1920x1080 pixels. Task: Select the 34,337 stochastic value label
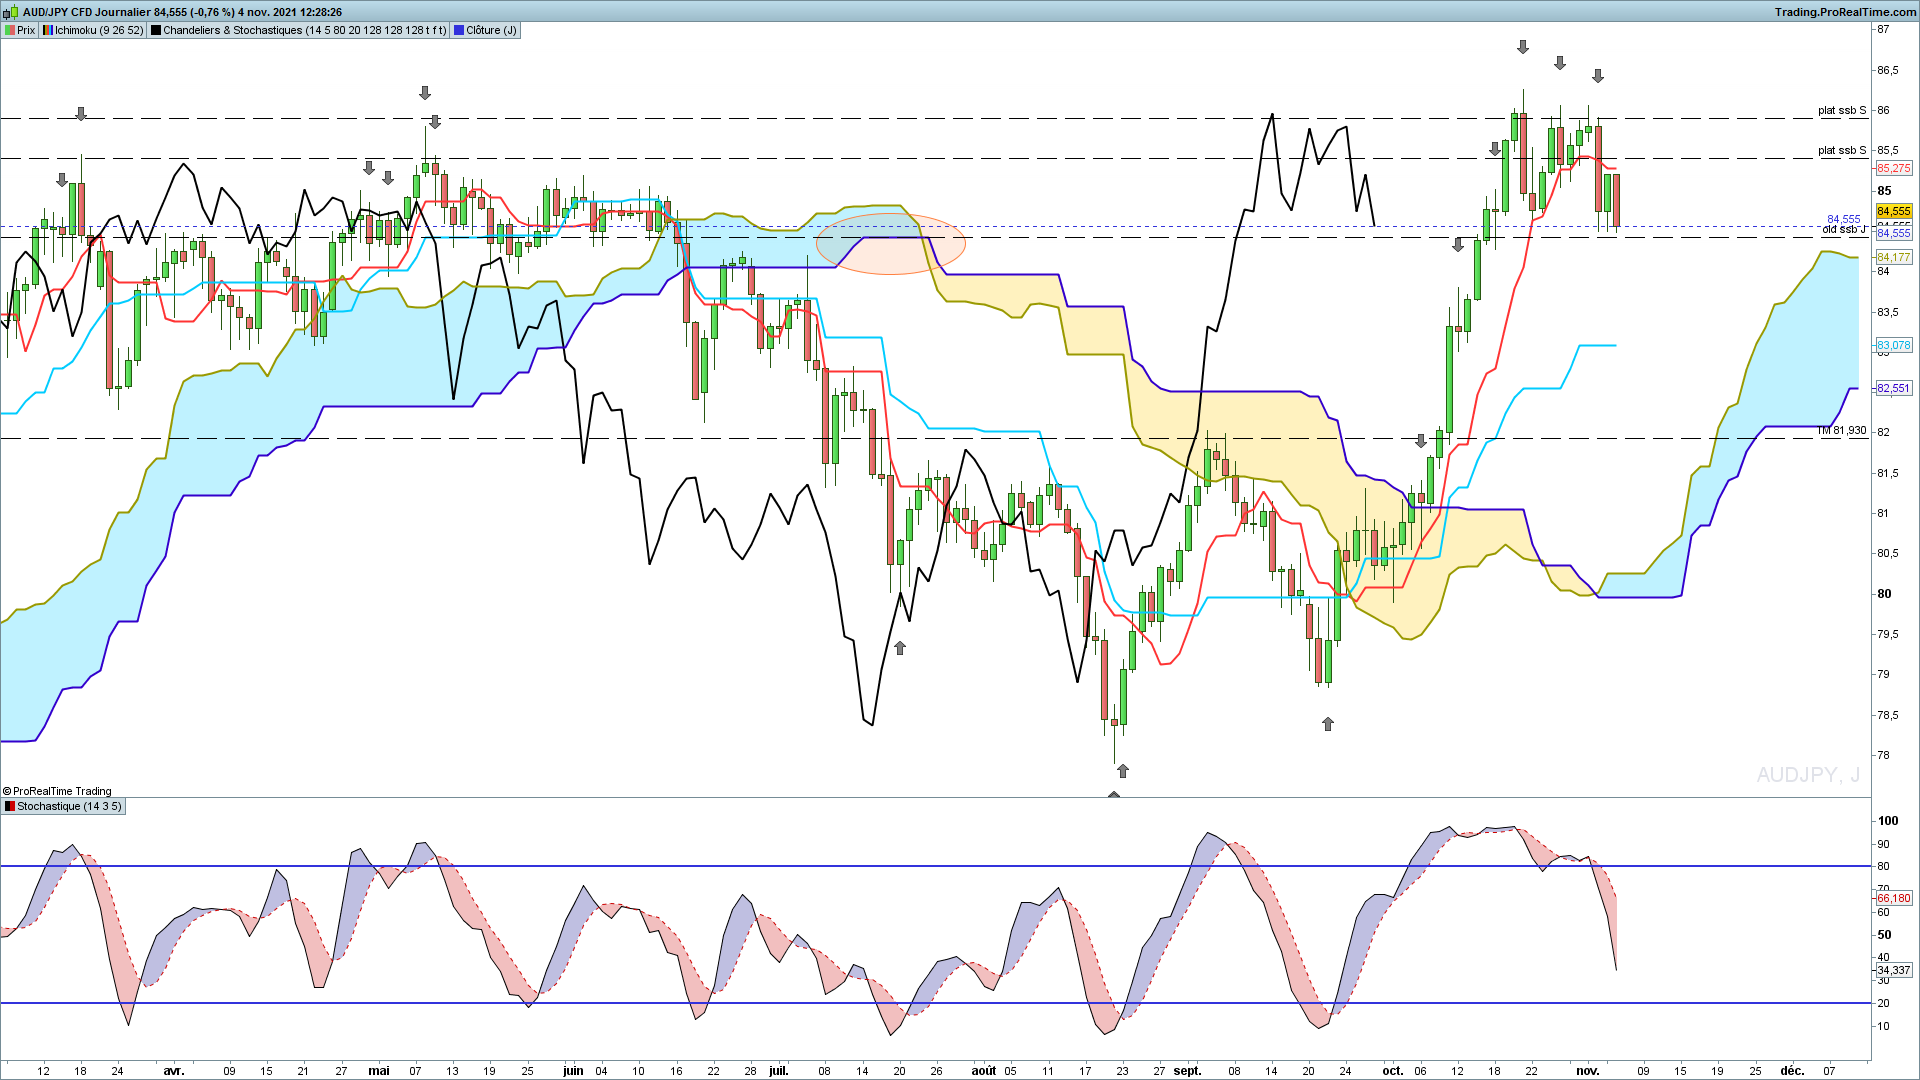[1894, 970]
